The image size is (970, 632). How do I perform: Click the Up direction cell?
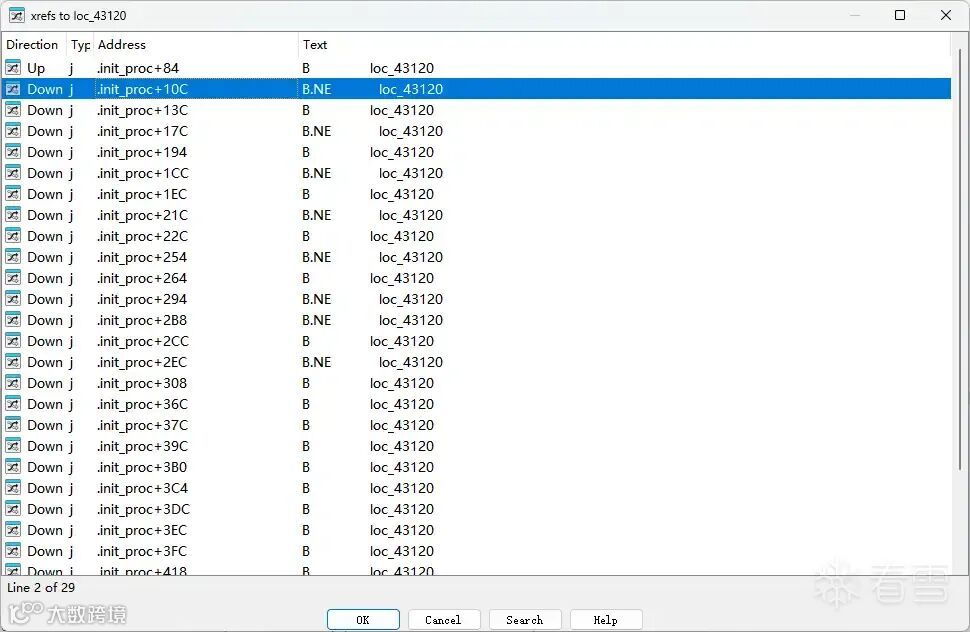(x=36, y=68)
